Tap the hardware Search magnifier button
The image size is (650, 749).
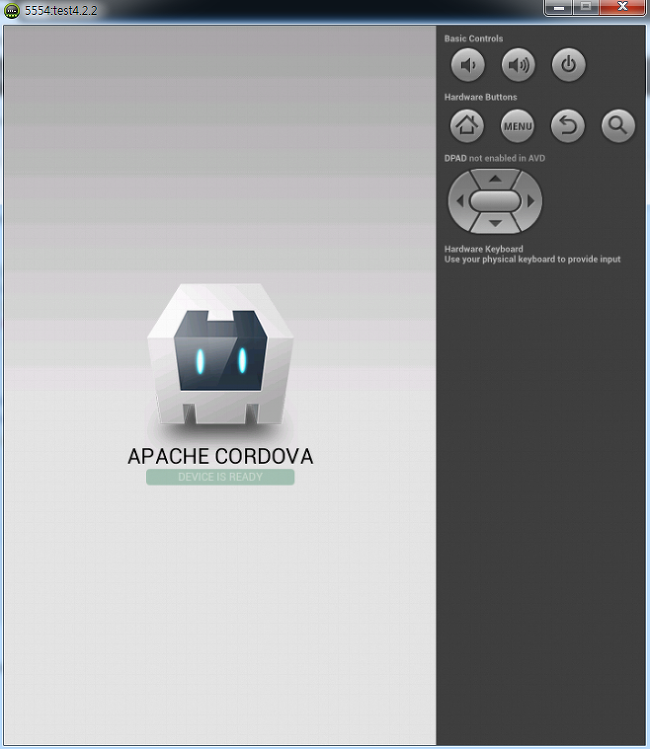tap(618, 126)
